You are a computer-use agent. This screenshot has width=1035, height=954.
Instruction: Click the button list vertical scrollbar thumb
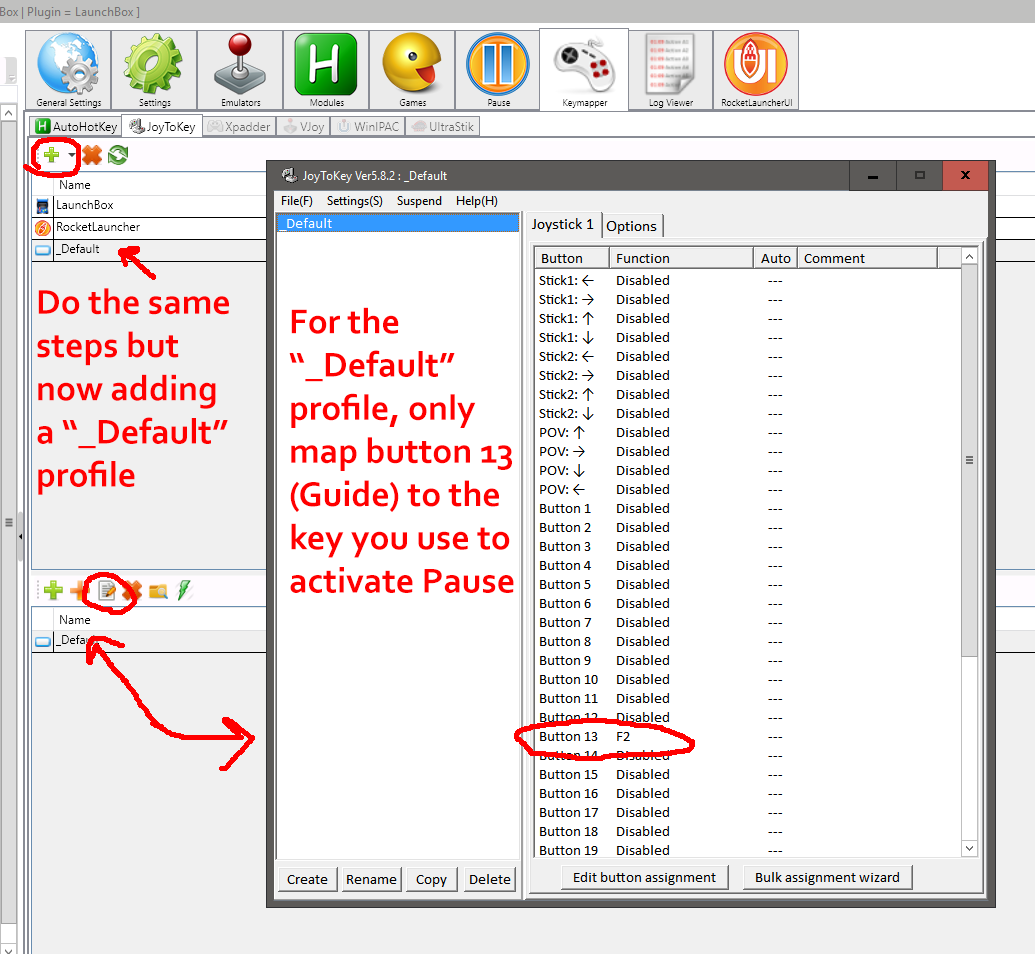point(969,460)
